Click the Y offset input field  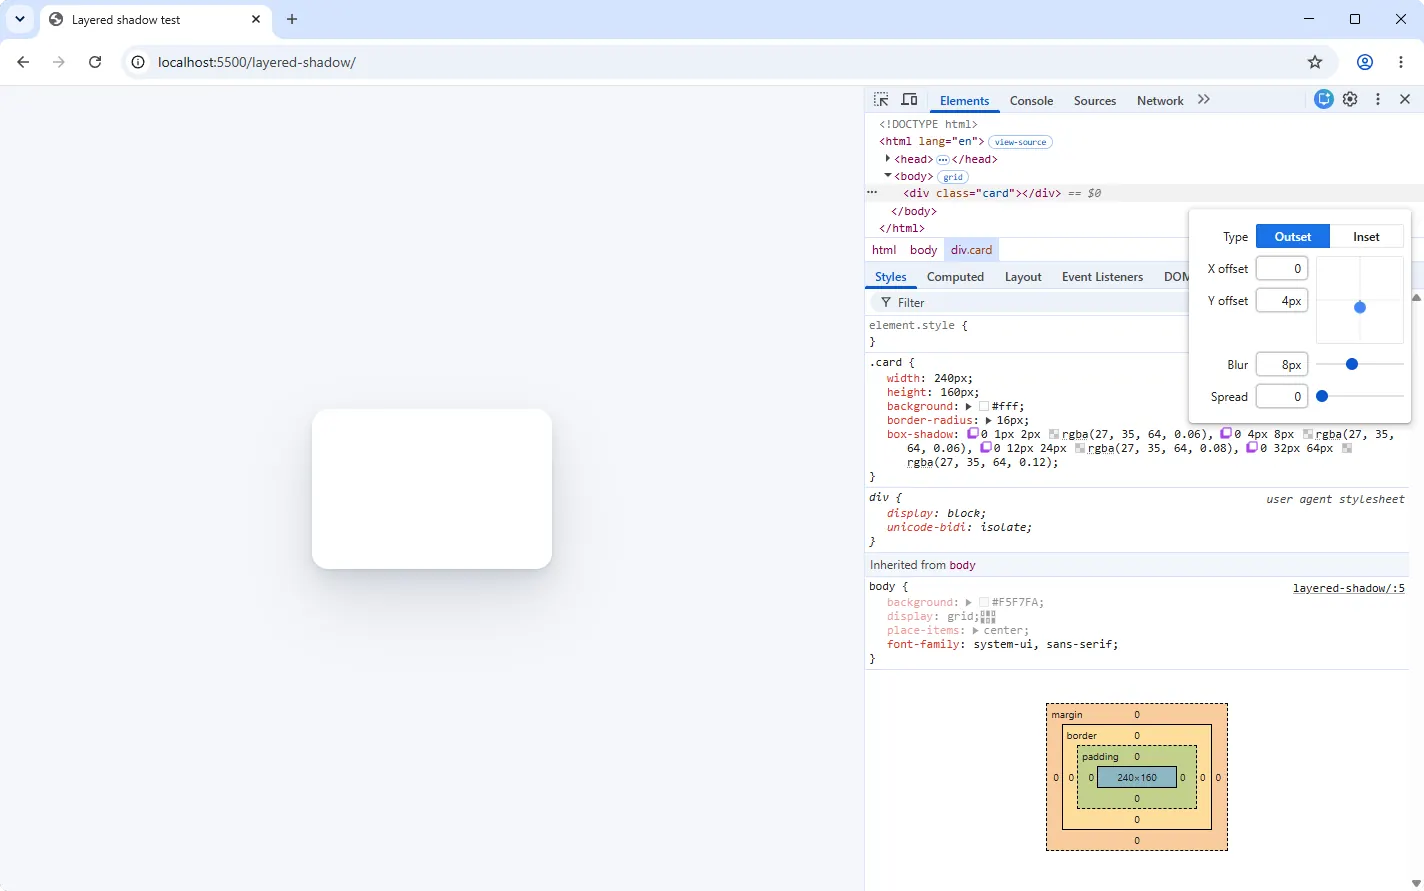[x=1282, y=301]
